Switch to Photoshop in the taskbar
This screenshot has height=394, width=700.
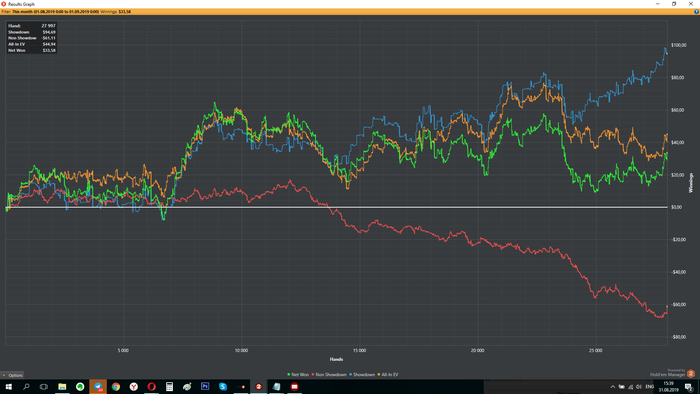205,387
